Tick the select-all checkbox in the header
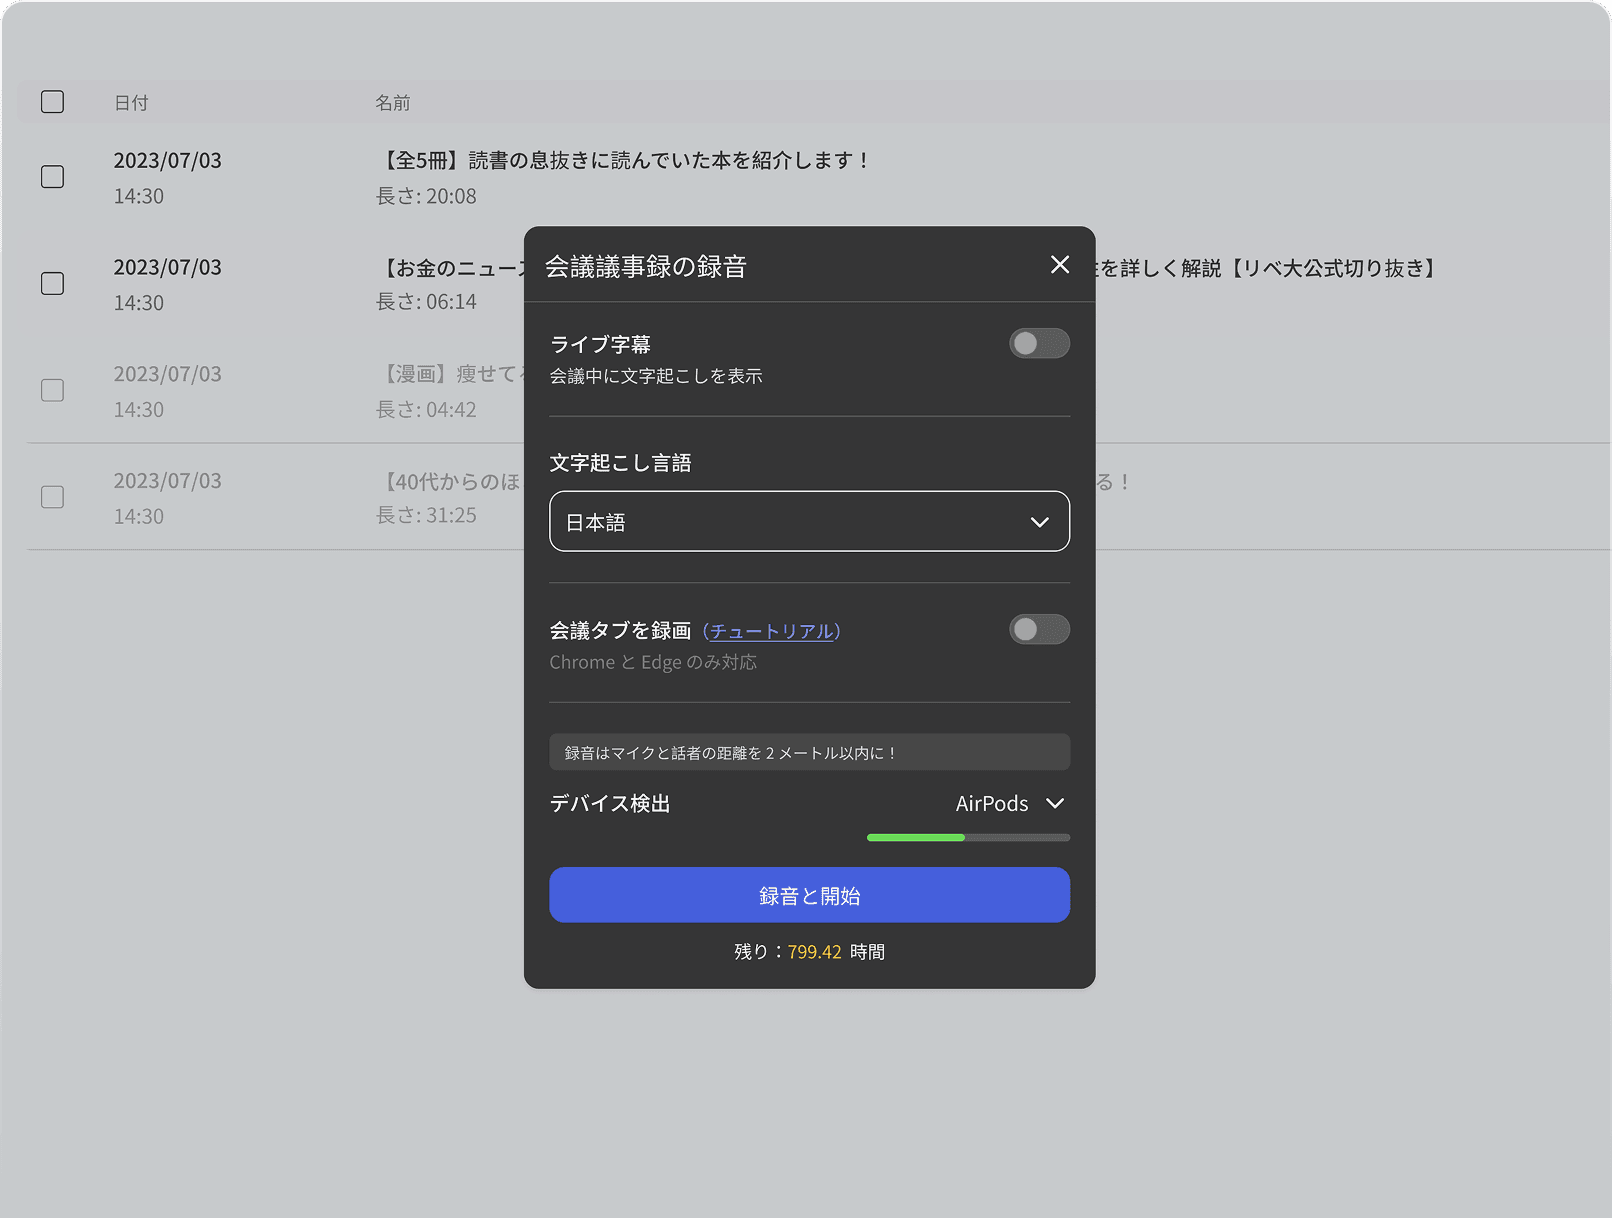This screenshot has width=1612, height=1218. (x=53, y=102)
